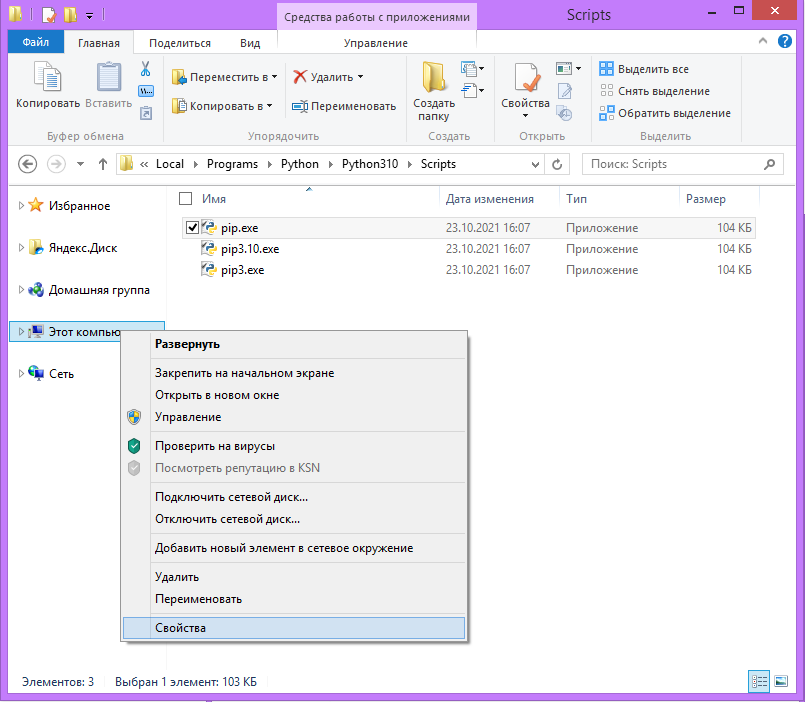Image resolution: width=805 pixels, height=702 pixels.
Task: Sort by the Дата изменения column header
Action: pyautogui.click(x=499, y=199)
